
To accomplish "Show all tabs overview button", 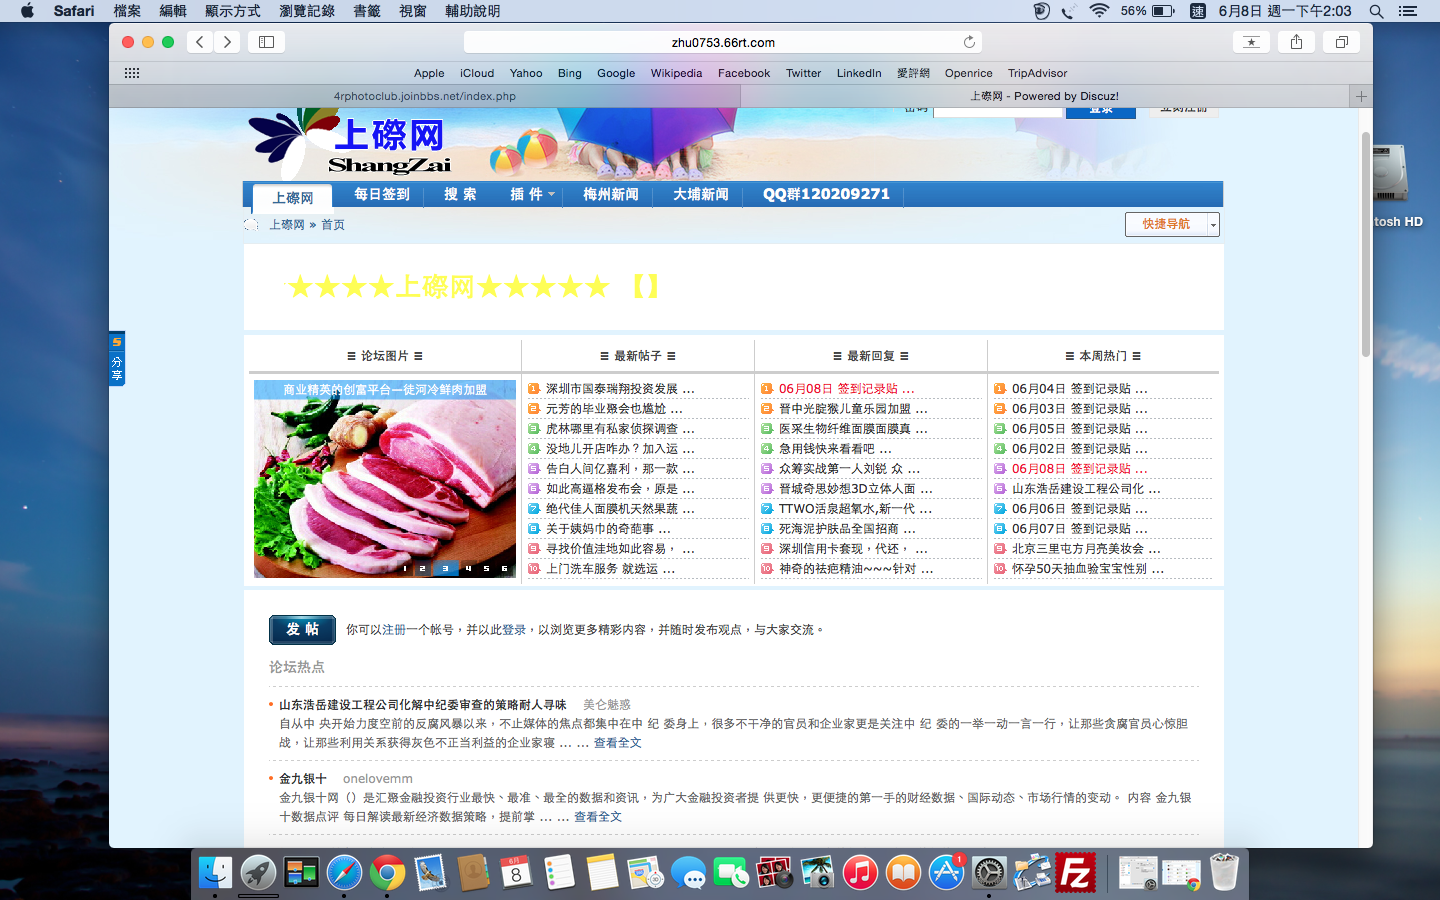I will point(1342,42).
